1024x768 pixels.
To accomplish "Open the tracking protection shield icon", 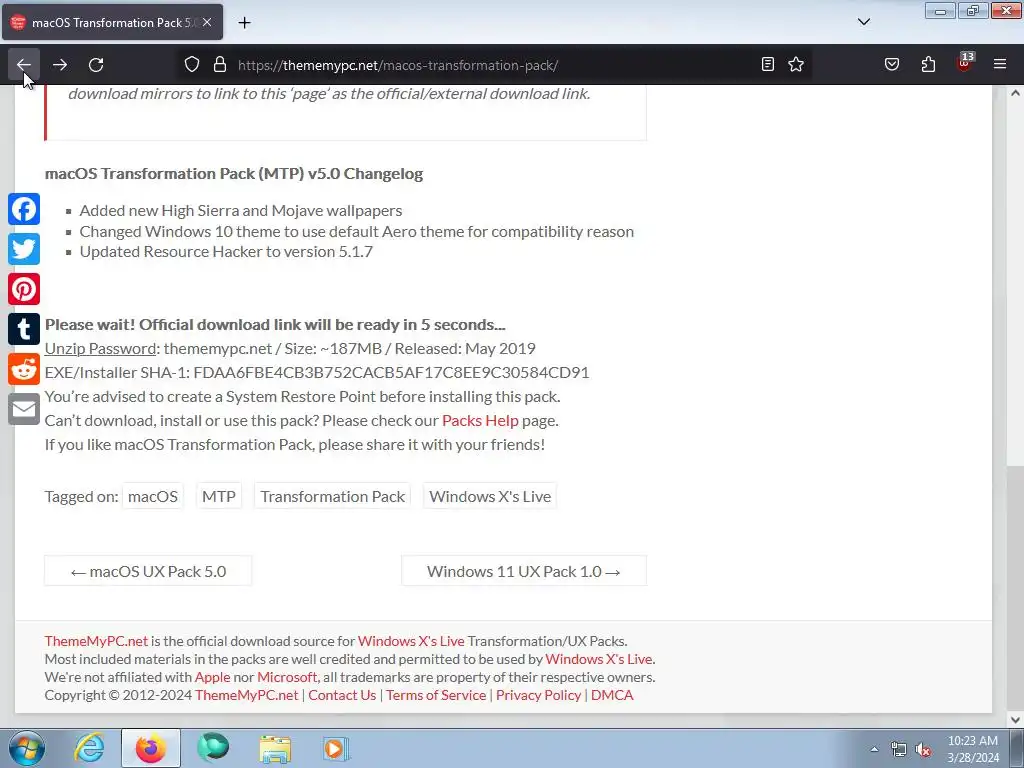I will pos(191,65).
